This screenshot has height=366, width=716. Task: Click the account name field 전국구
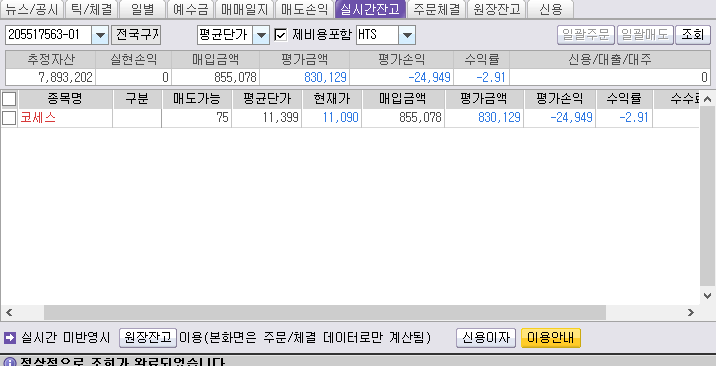coord(136,35)
